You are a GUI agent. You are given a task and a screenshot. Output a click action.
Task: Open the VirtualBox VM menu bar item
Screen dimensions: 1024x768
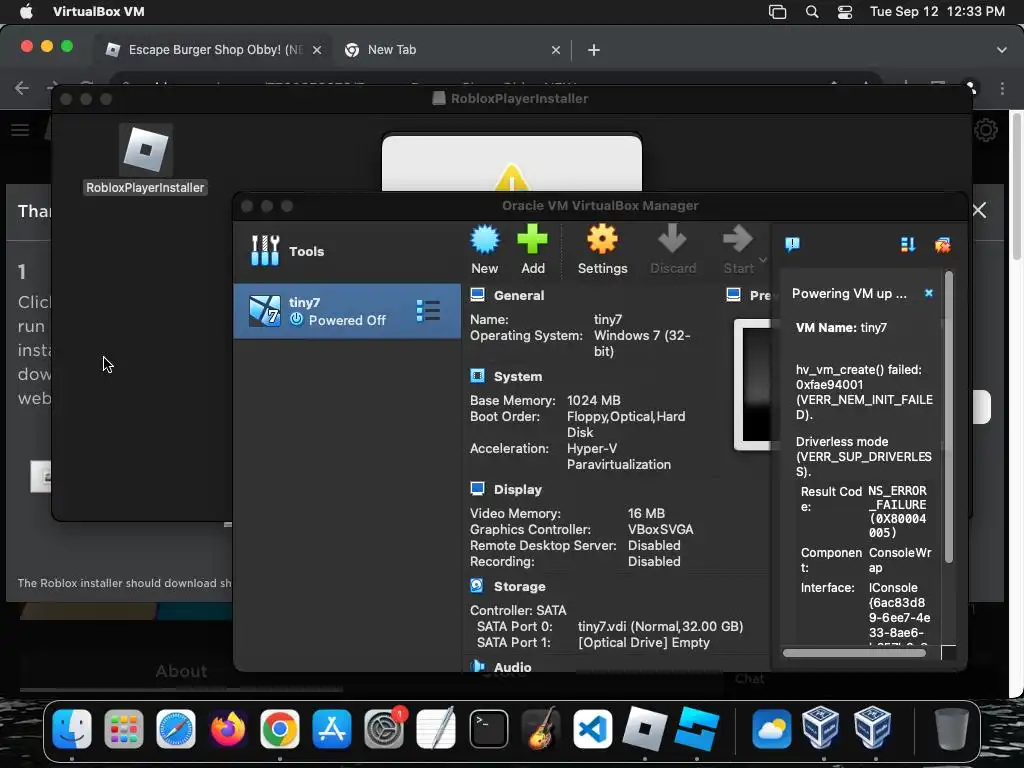click(99, 12)
